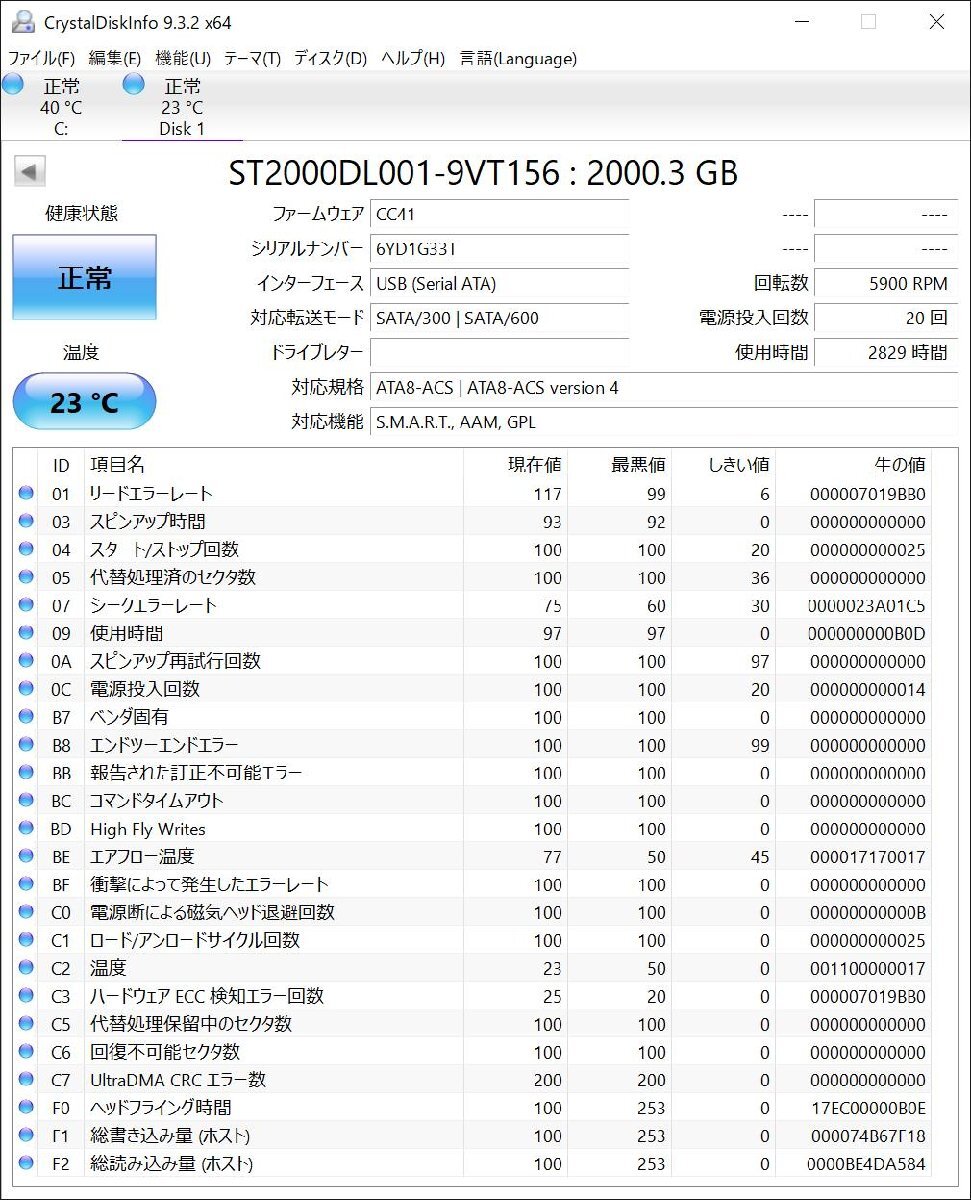
Task: Select the リードエラーレート row name
Action: pos(151,493)
